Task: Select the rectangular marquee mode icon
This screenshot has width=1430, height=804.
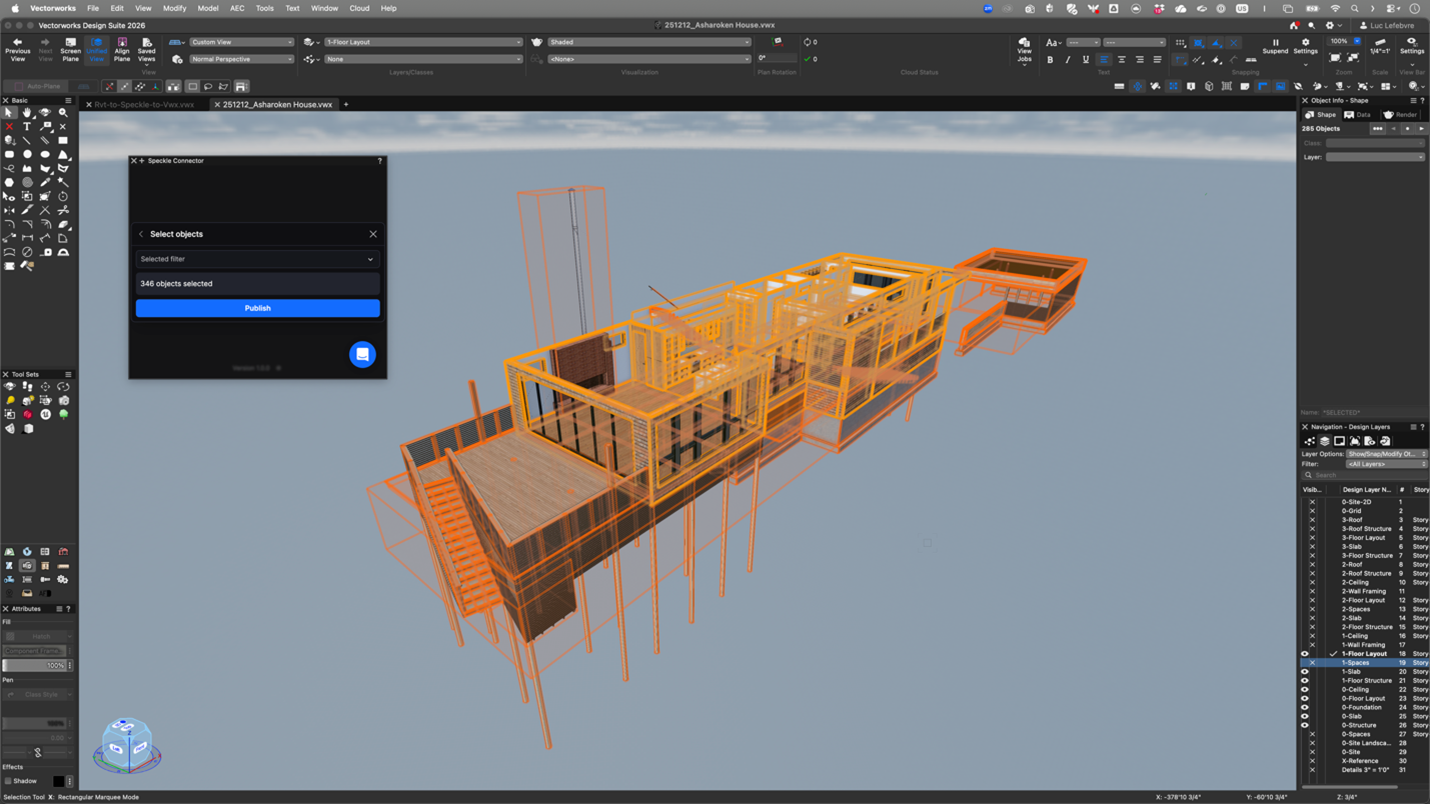Action: 192,87
